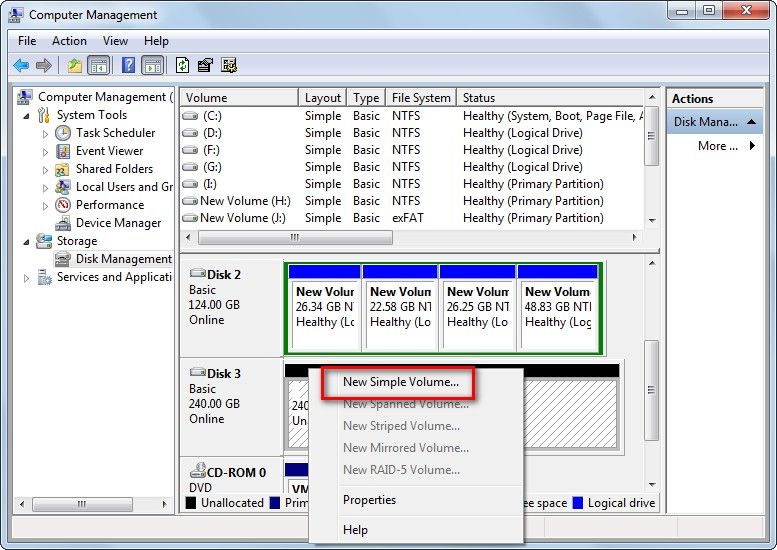Screen dimensions: 777x550
Task: Collapse the Storage tree node
Action: click(x=27, y=242)
